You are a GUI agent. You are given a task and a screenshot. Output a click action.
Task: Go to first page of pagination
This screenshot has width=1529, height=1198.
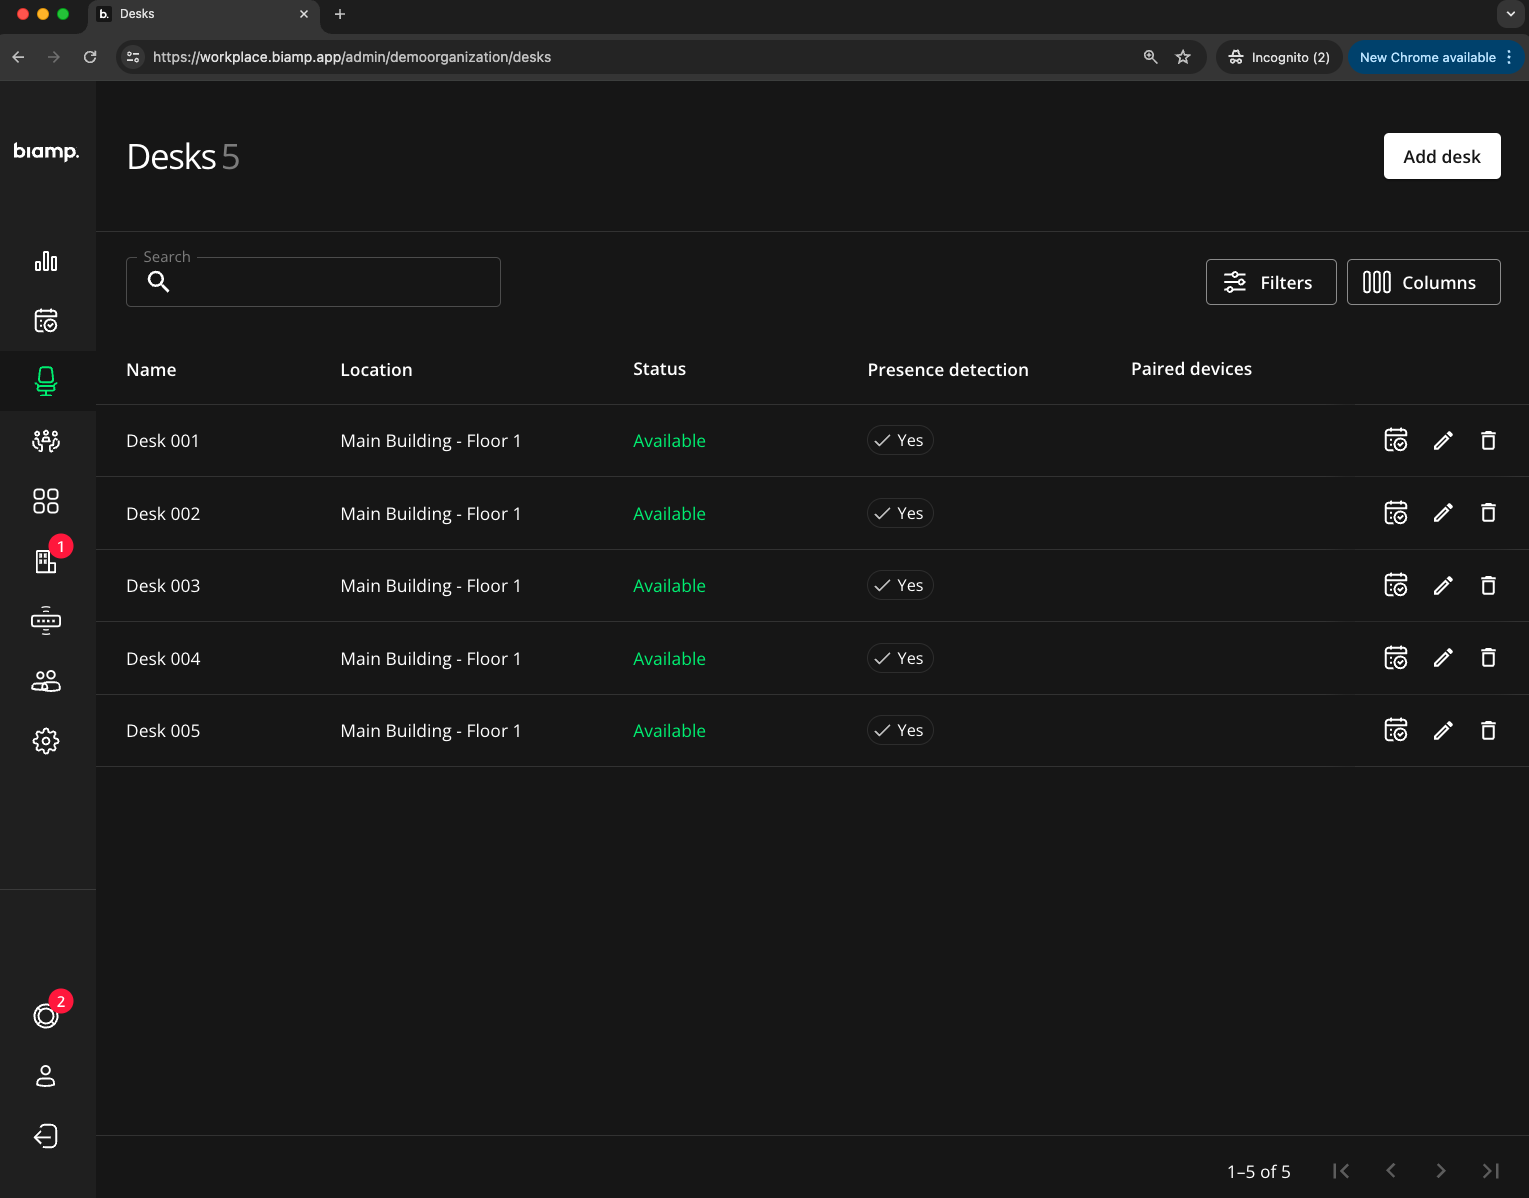point(1341,1171)
